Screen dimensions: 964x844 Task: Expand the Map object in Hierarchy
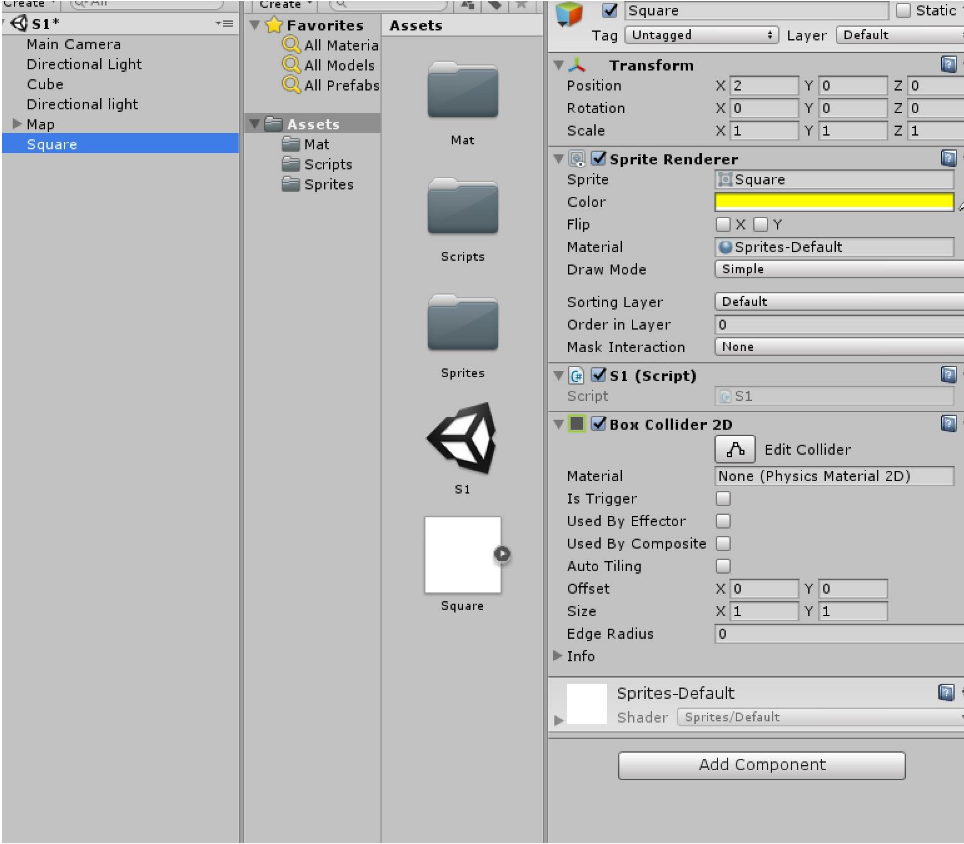pos(17,124)
